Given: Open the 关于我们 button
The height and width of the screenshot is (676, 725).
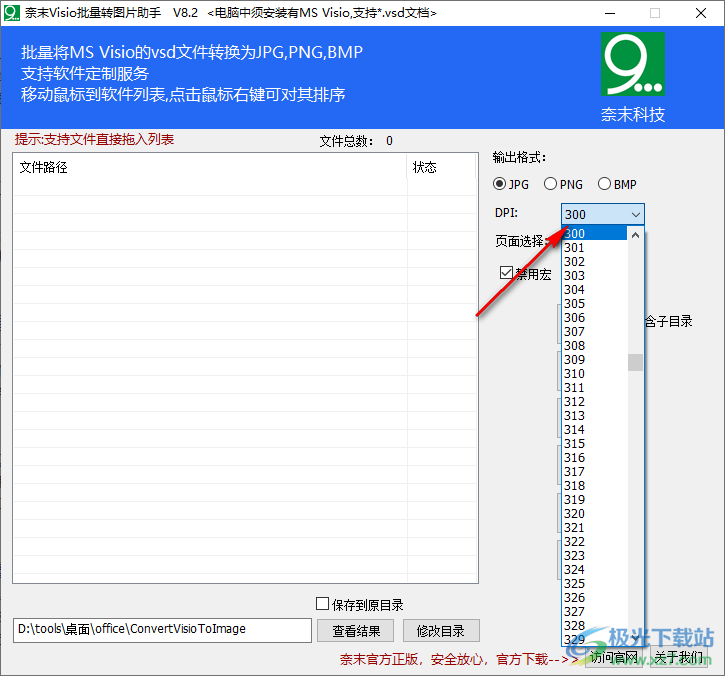Looking at the screenshot, I should [679, 657].
